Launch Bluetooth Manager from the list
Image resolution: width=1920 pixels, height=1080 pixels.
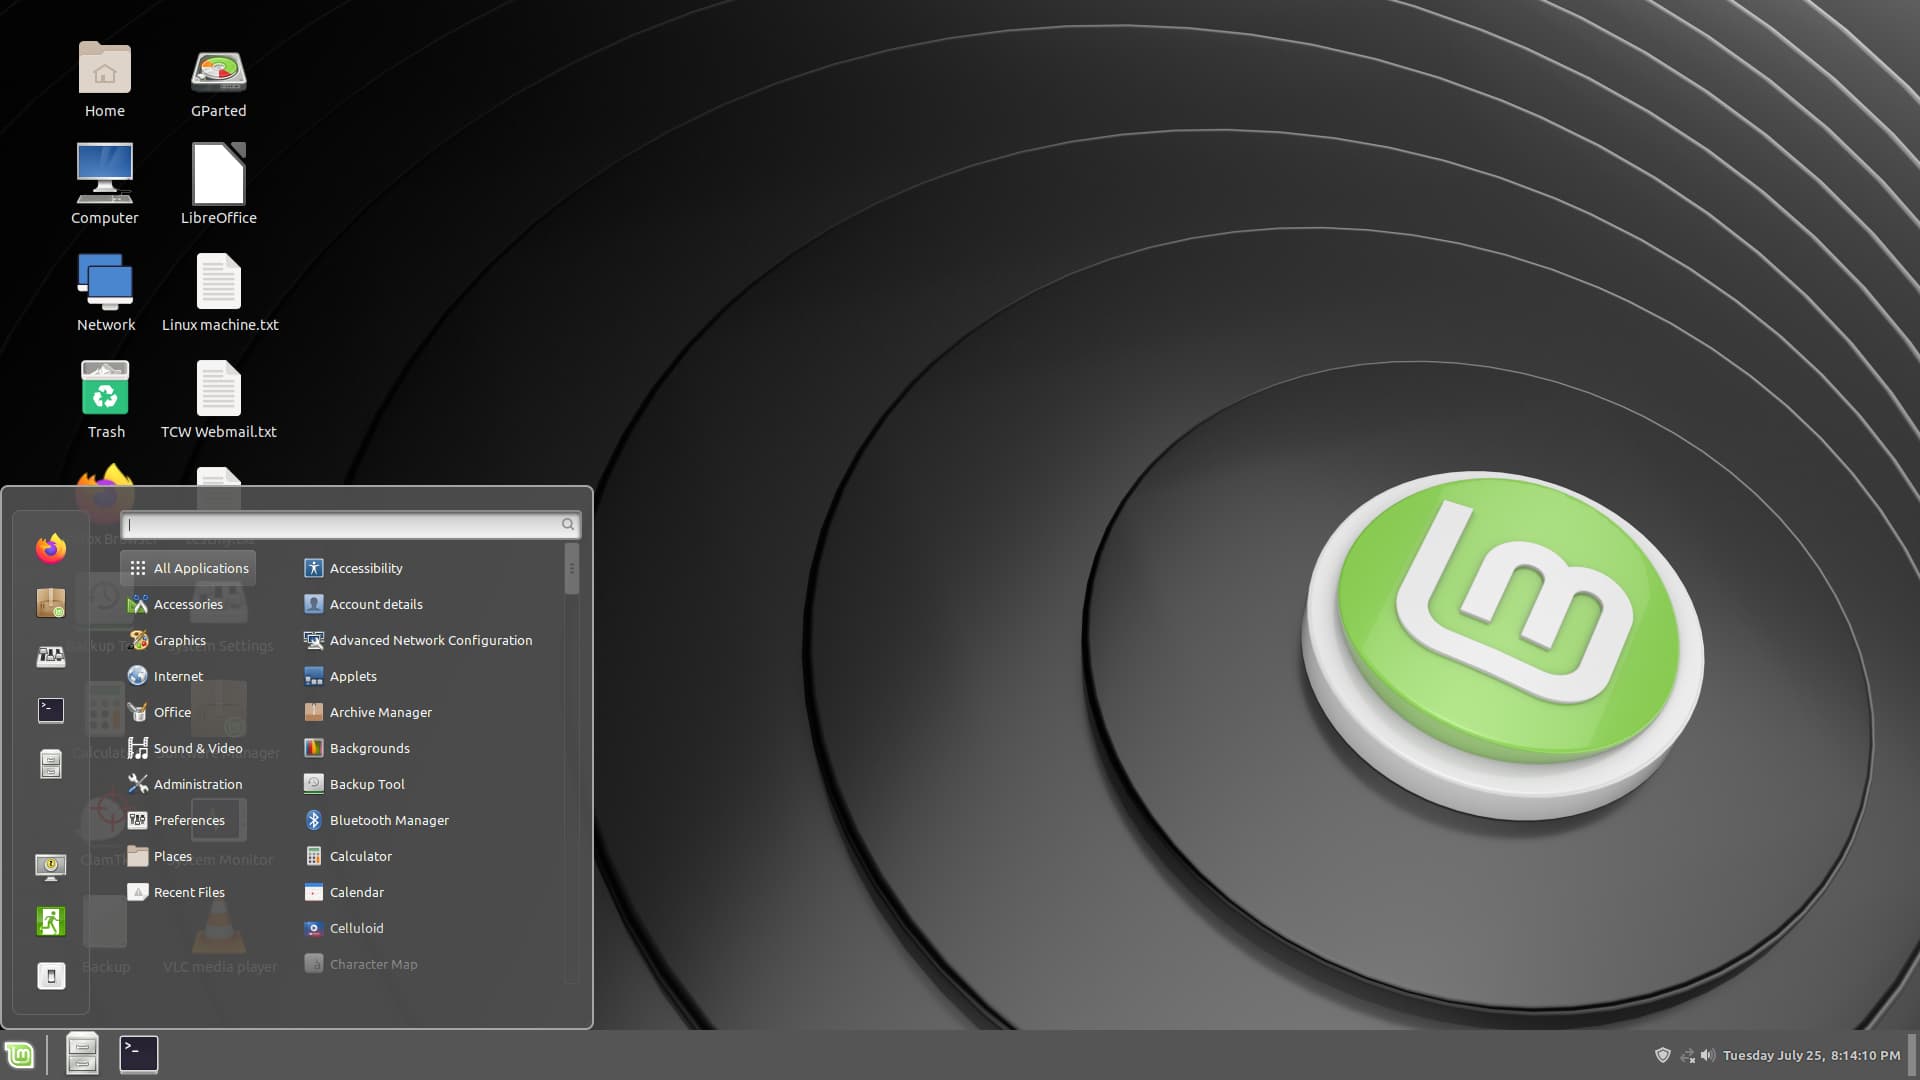point(389,820)
